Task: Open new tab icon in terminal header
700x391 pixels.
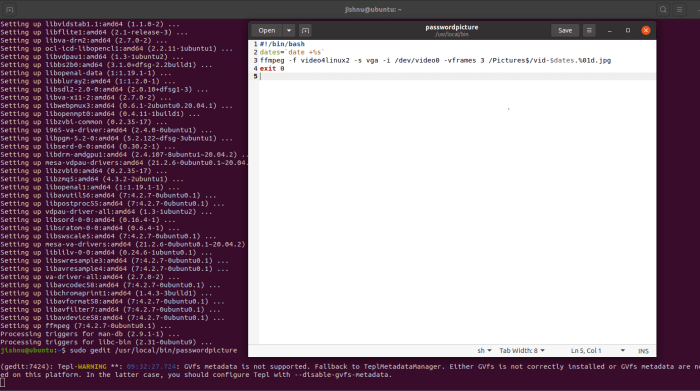Action: pos(10,9)
